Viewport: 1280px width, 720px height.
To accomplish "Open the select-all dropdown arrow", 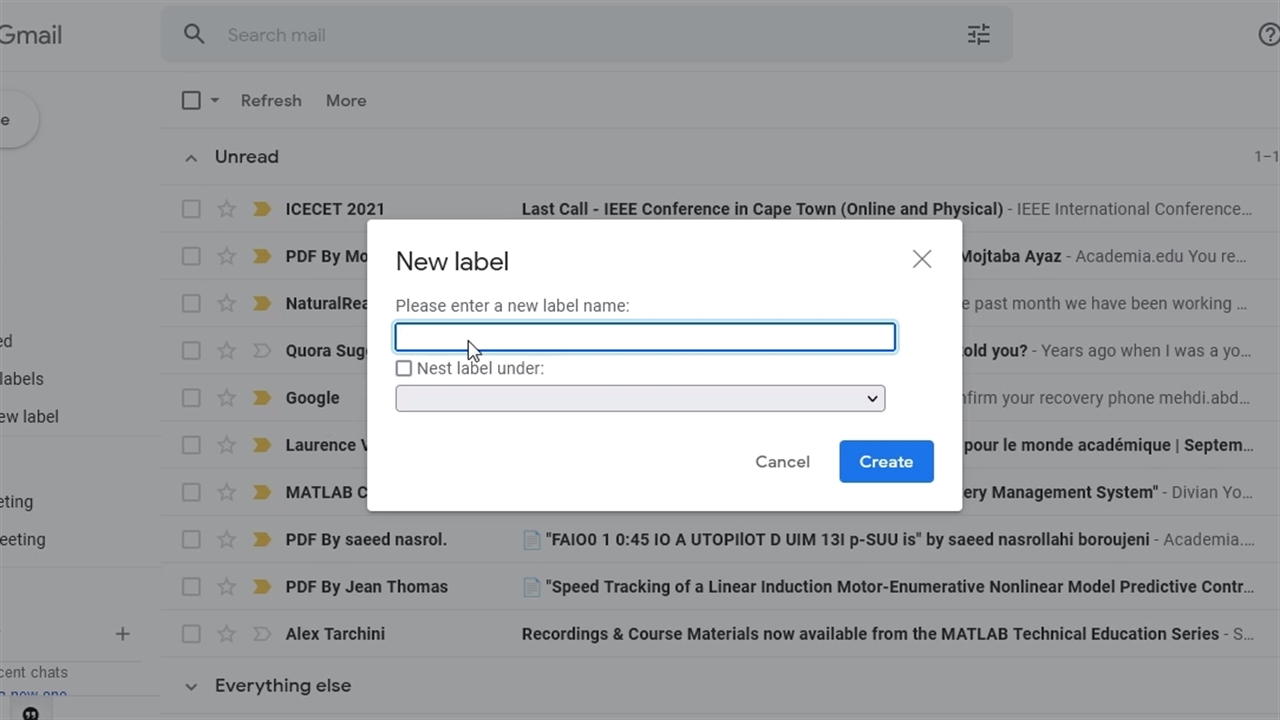I will (214, 101).
